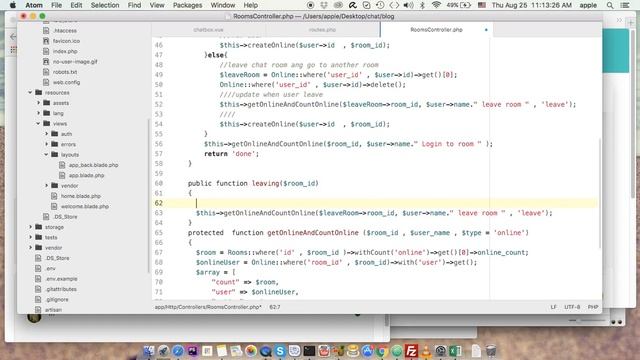This screenshot has height=360, width=640.
Task: Expand the lang folder
Action: tap(38, 113)
